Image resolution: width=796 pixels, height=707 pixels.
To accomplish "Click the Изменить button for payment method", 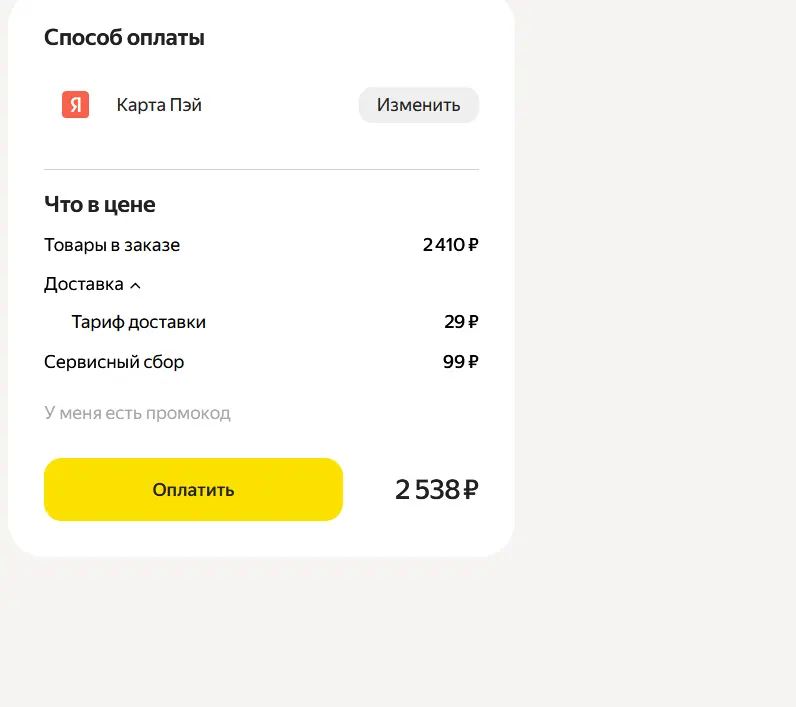I will [418, 105].
